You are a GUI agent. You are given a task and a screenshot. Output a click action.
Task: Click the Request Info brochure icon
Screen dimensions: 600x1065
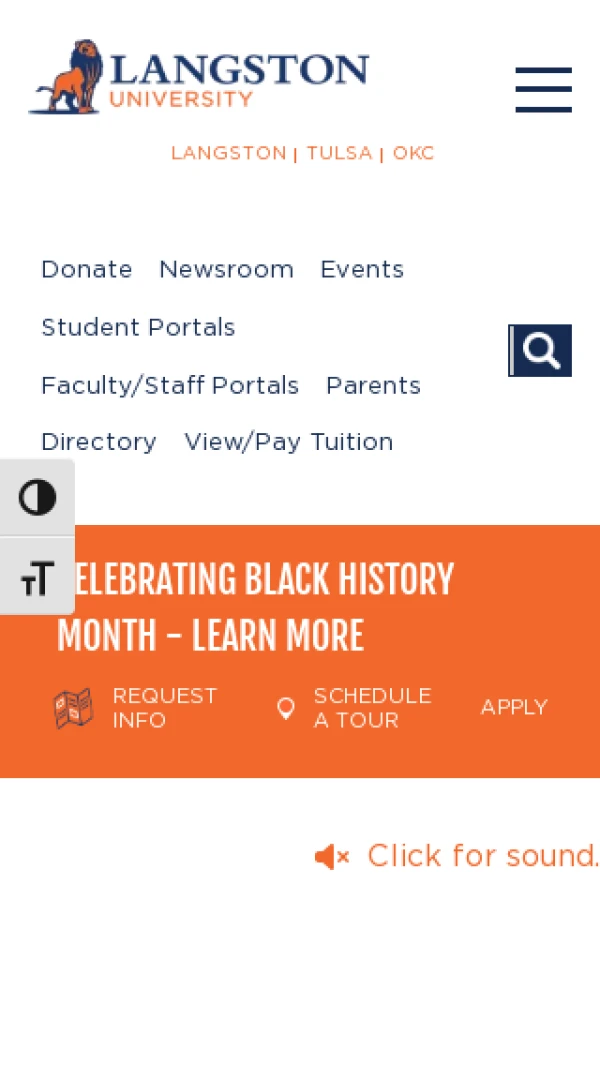(73, 708)
